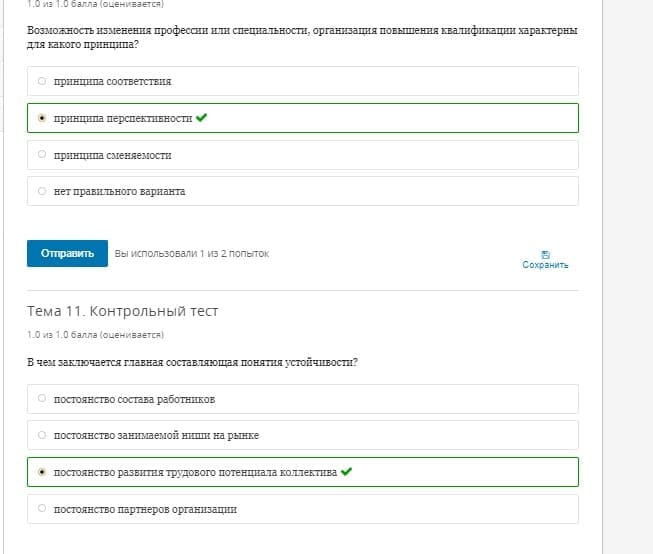Click green checkmark beside 'трудового потенциала коллектива'

(346, 471)
